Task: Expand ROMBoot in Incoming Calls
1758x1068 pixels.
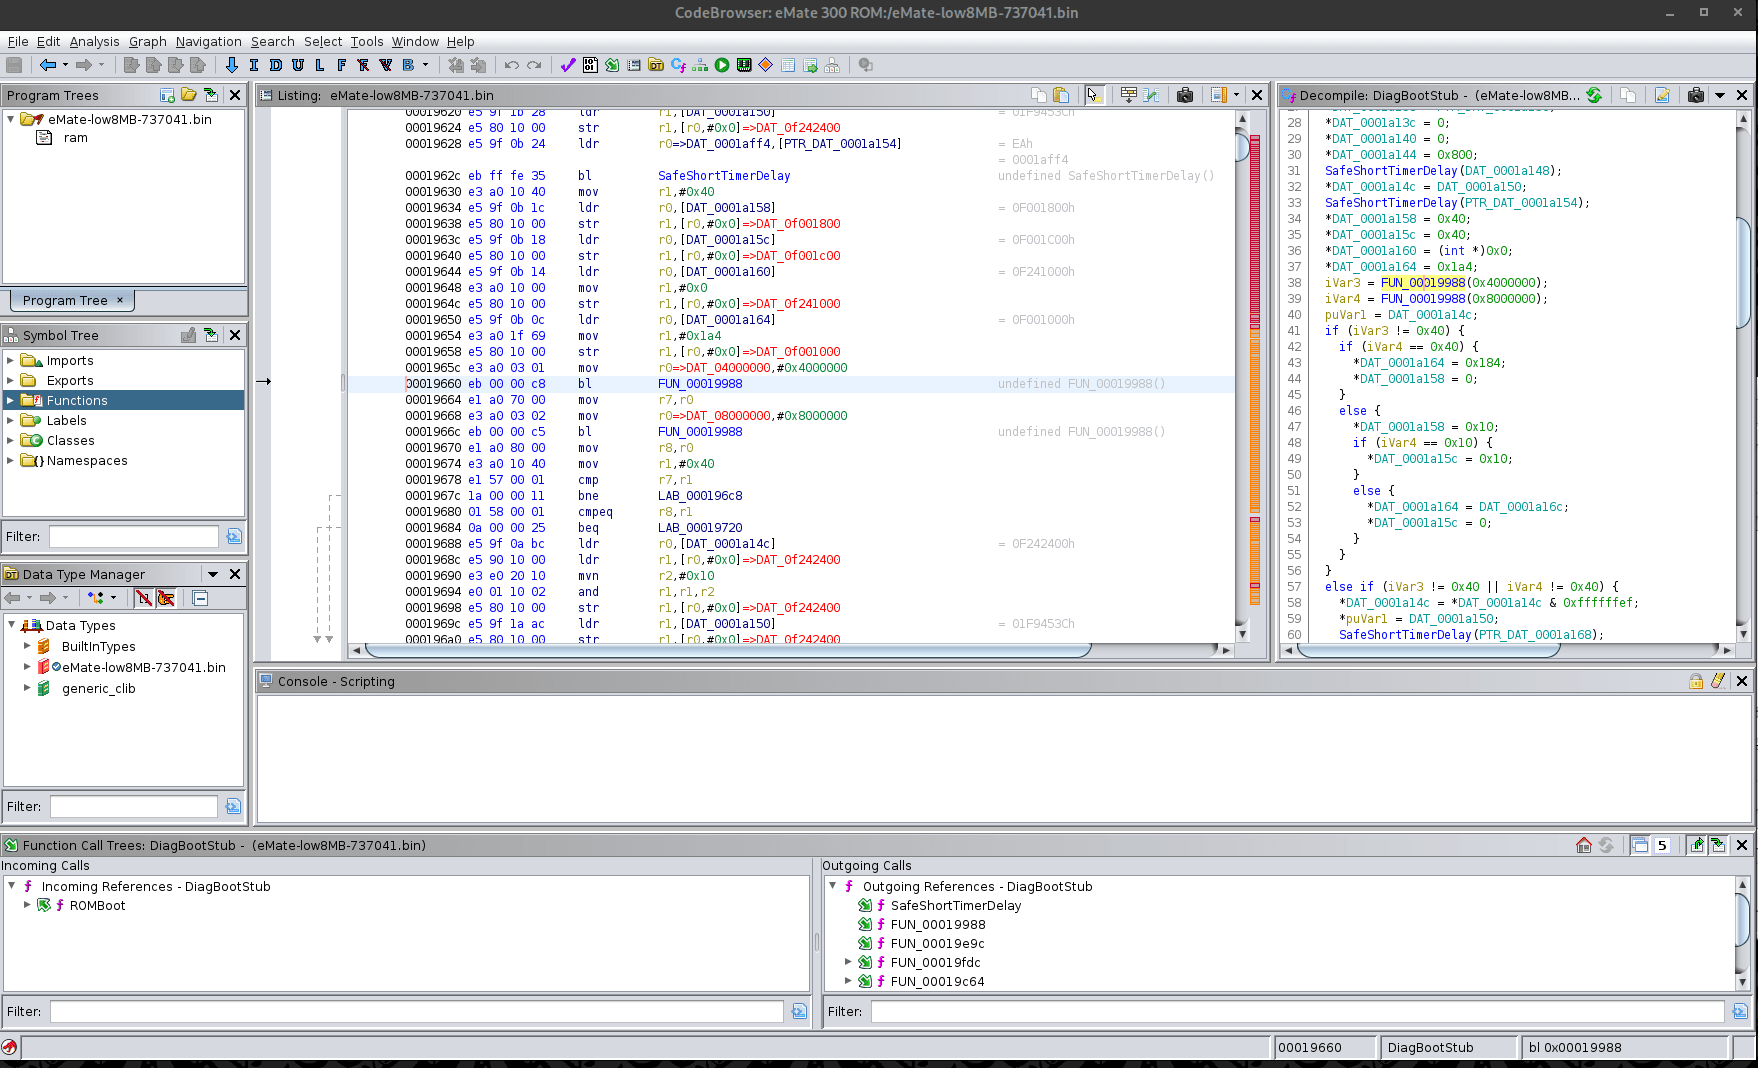Action: point(27,905)
